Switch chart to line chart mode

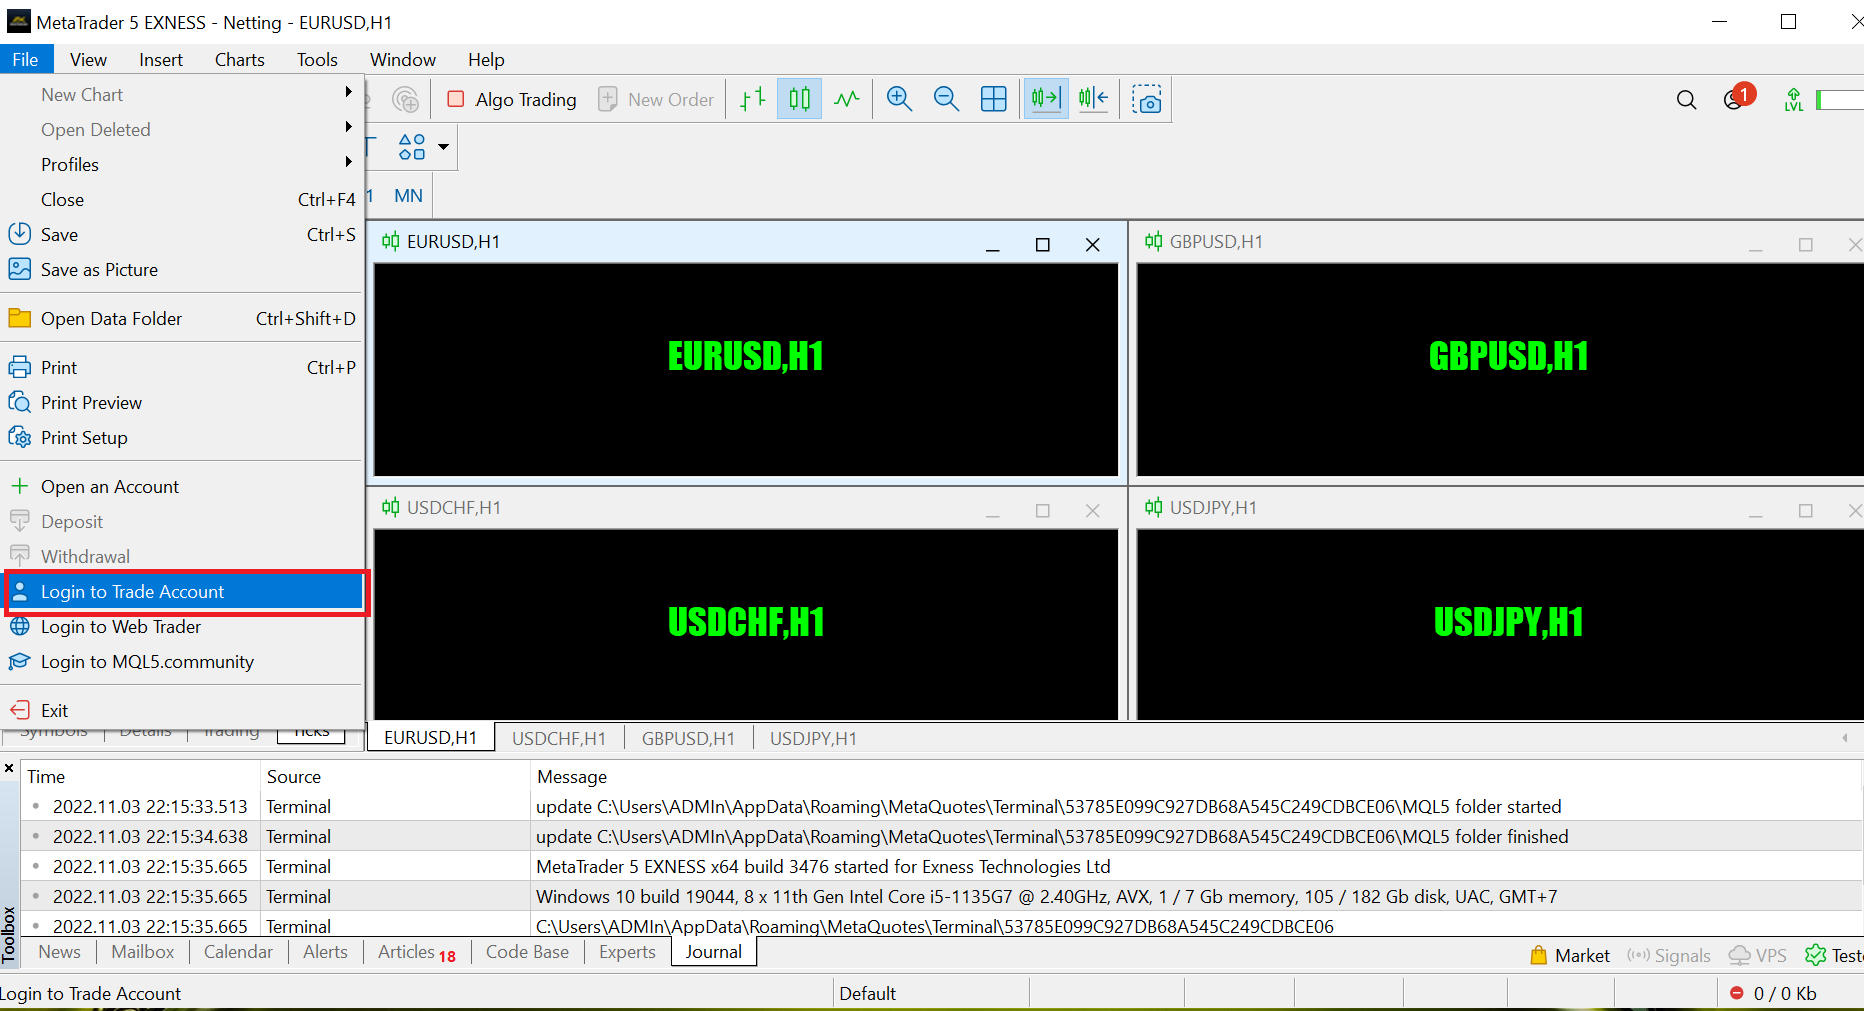point(846,99)
